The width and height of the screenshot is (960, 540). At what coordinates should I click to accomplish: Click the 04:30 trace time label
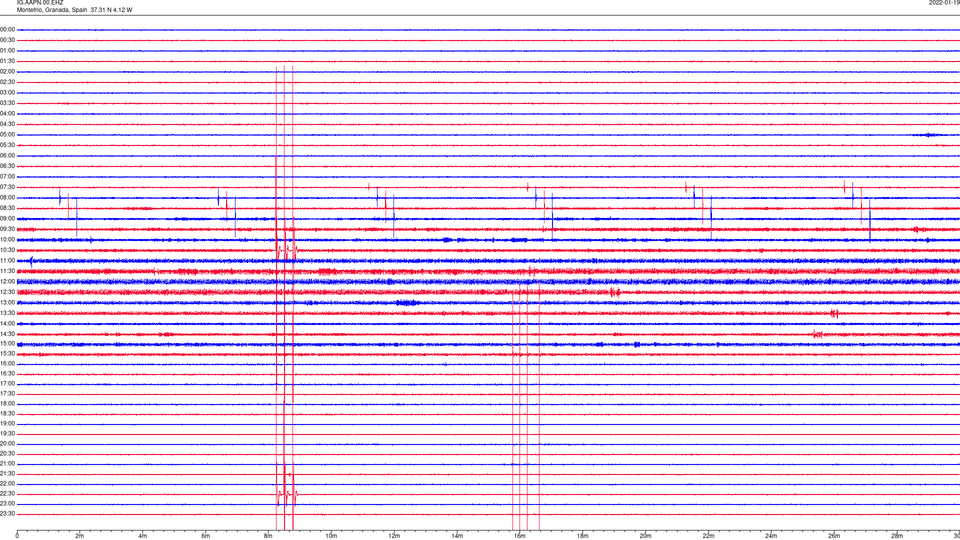pyautogui.click(x=8, y=124)
